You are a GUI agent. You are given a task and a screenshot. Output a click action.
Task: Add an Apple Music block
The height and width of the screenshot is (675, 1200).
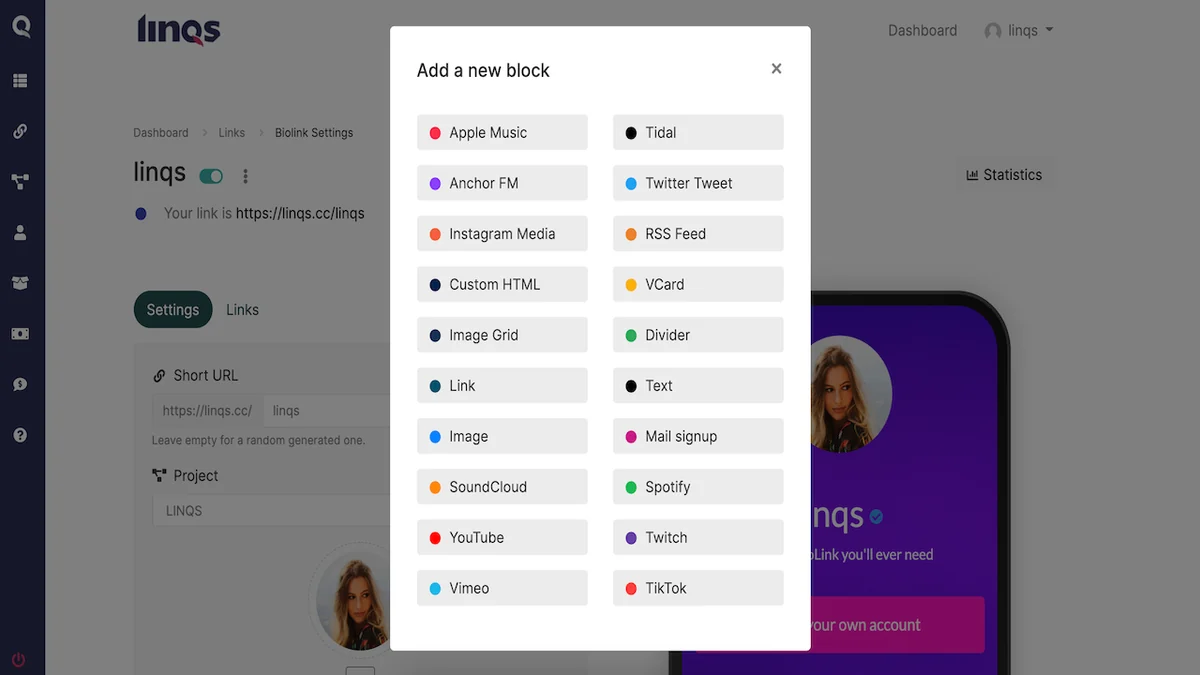(x=502, y=133)
